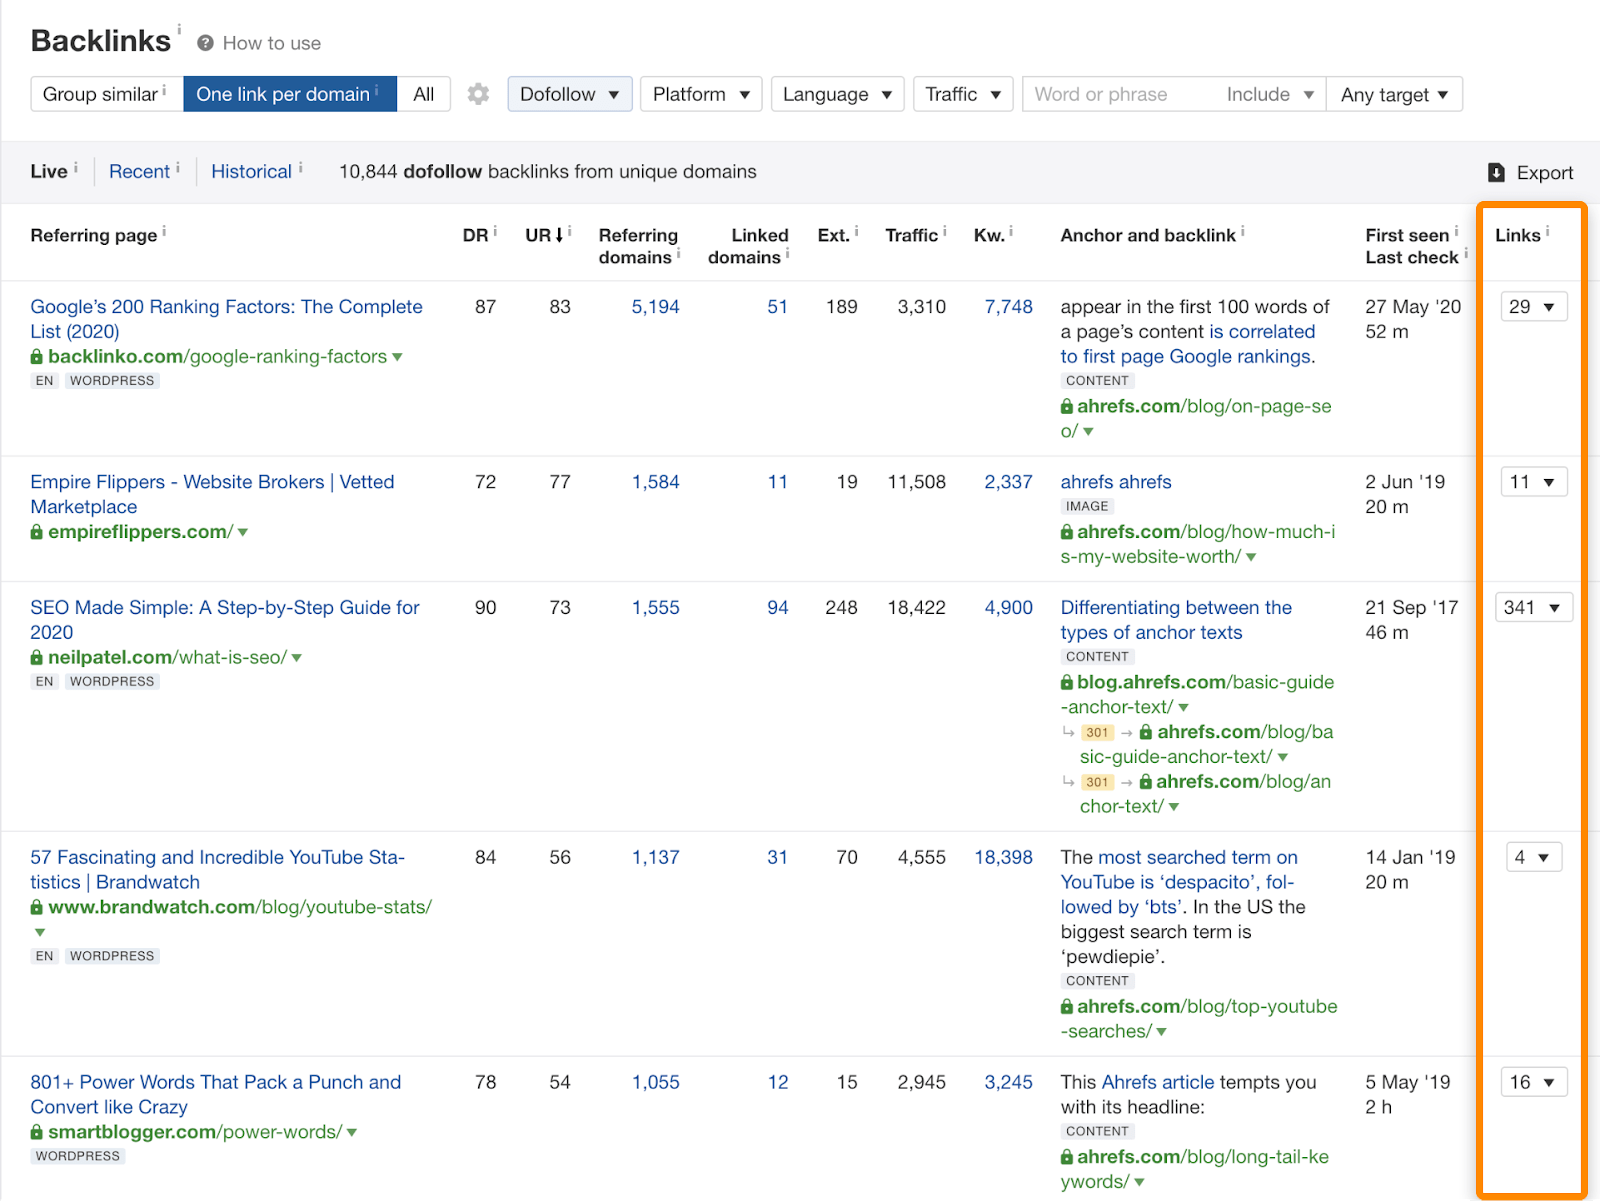
Task: Switch link grouping to All
Action: tap(423, 93)
